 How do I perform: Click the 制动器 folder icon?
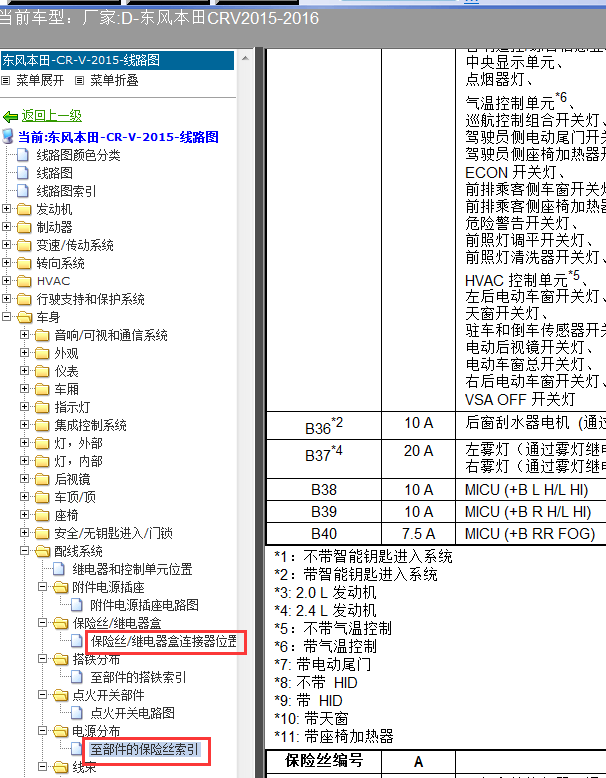24,227
